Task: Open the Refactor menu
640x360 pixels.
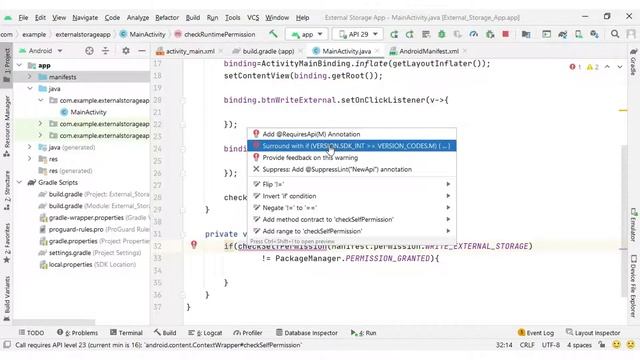Action: point(167,18)
